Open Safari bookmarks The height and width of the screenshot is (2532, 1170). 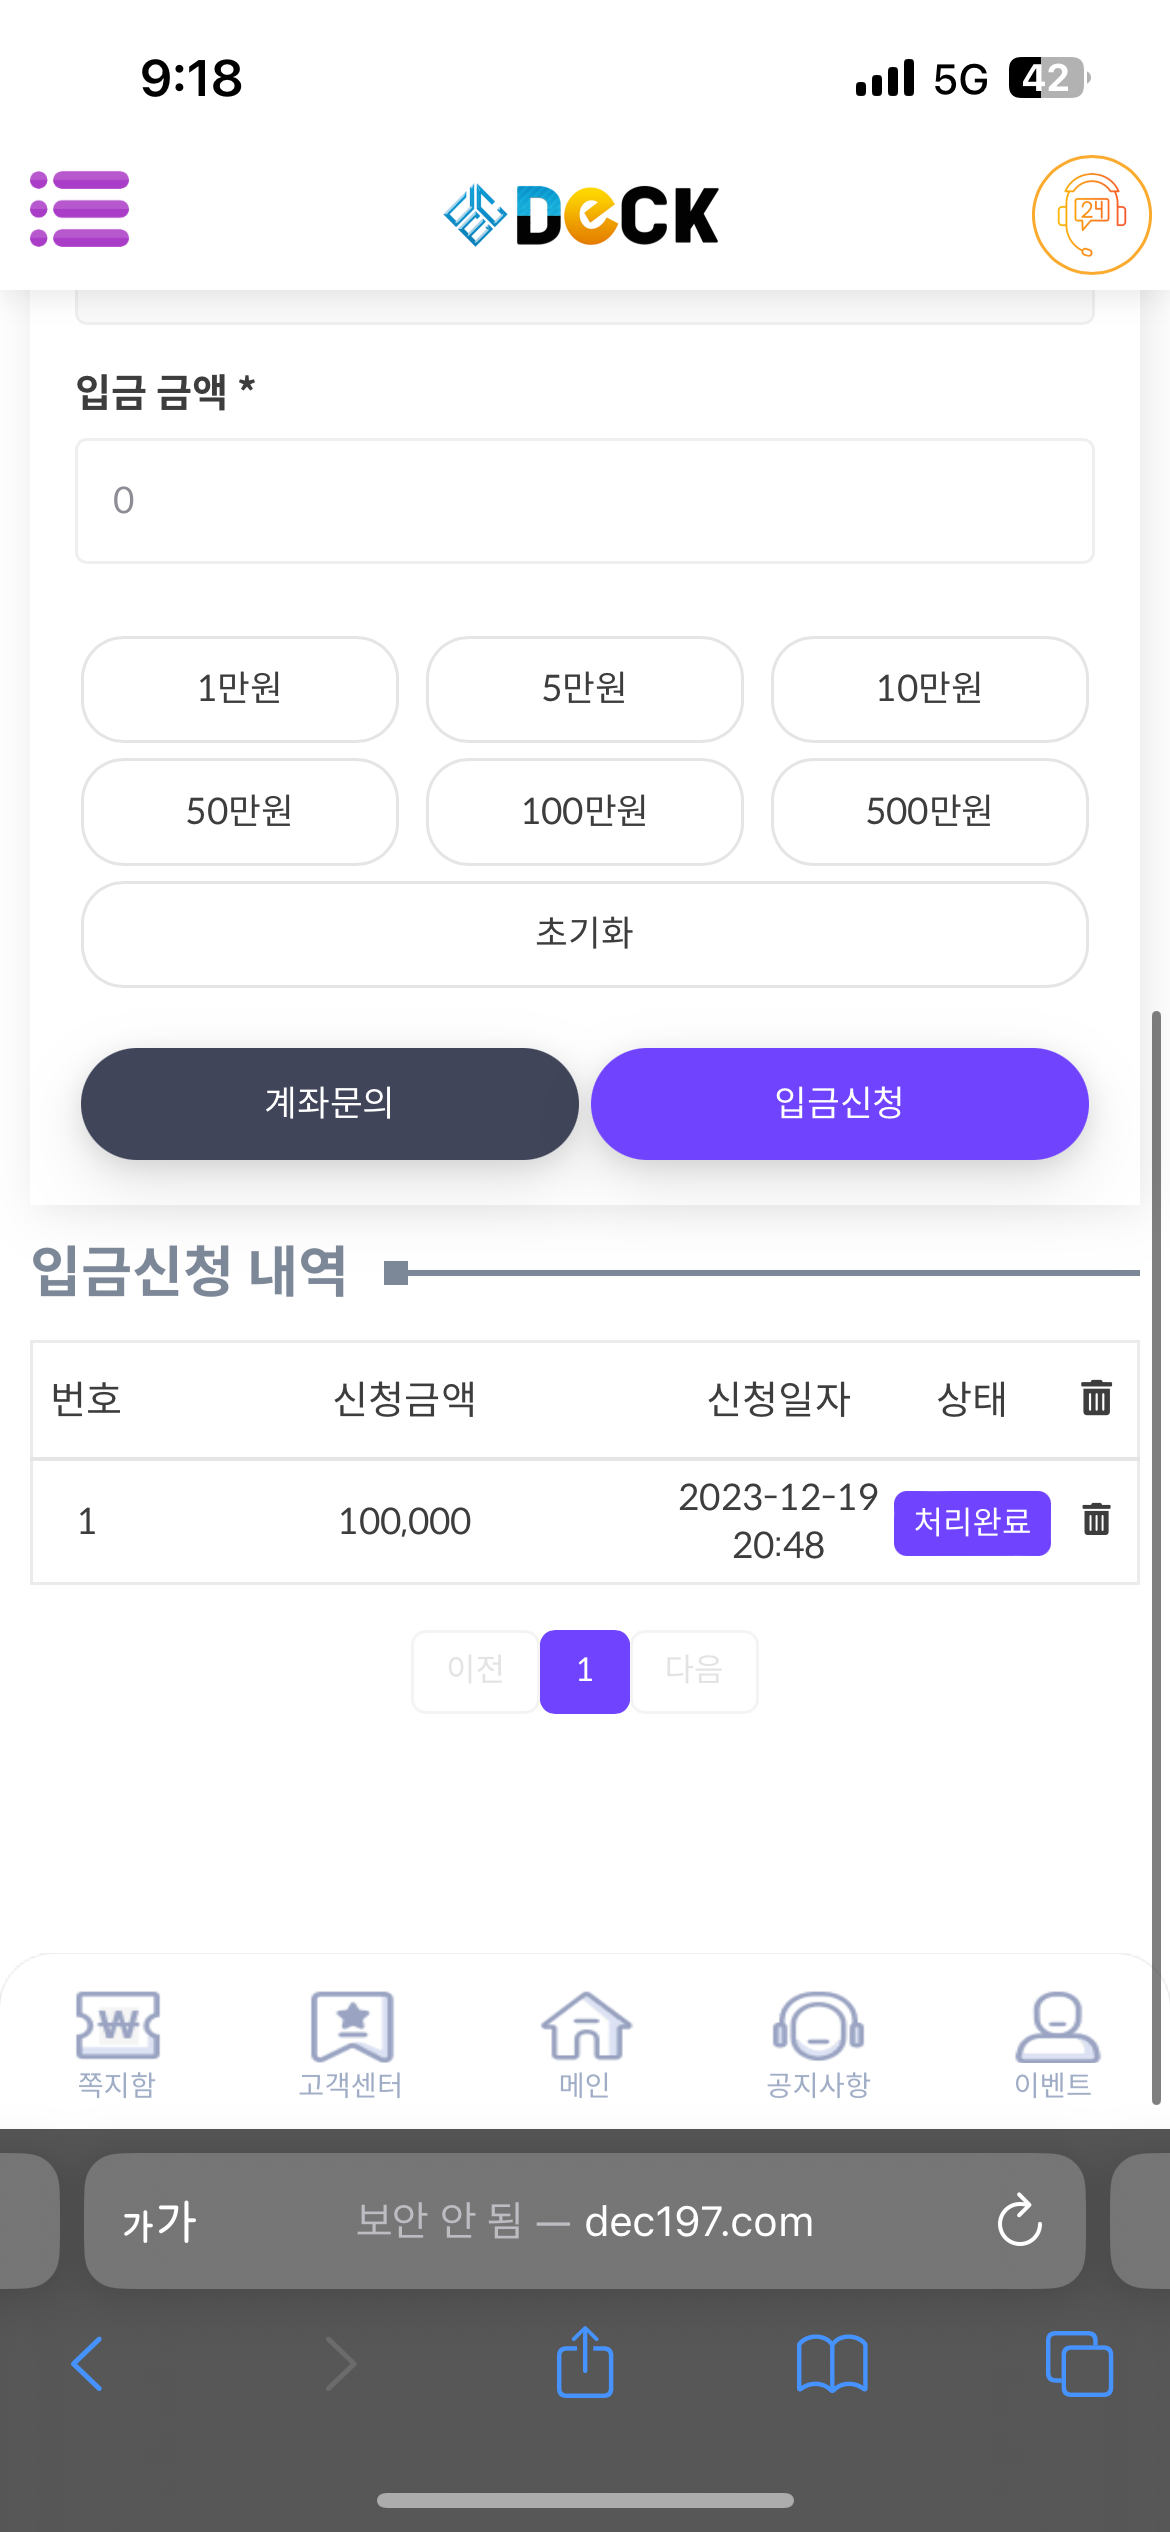coord(831,2363)
